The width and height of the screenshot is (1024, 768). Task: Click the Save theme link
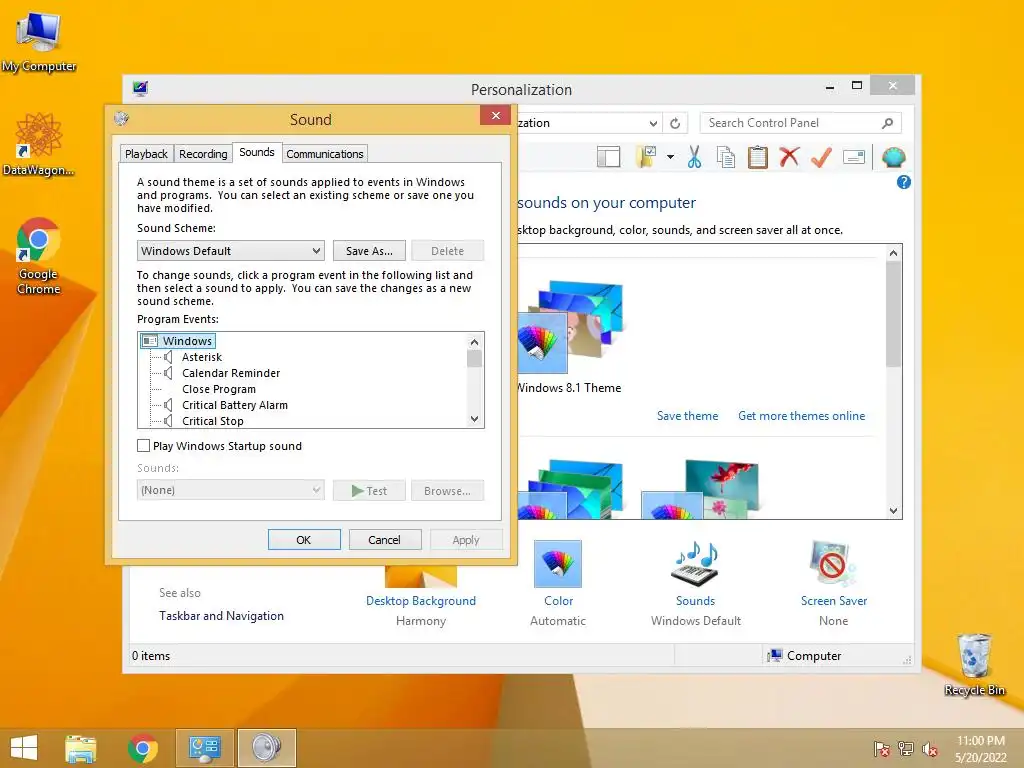tap(687, 416)
